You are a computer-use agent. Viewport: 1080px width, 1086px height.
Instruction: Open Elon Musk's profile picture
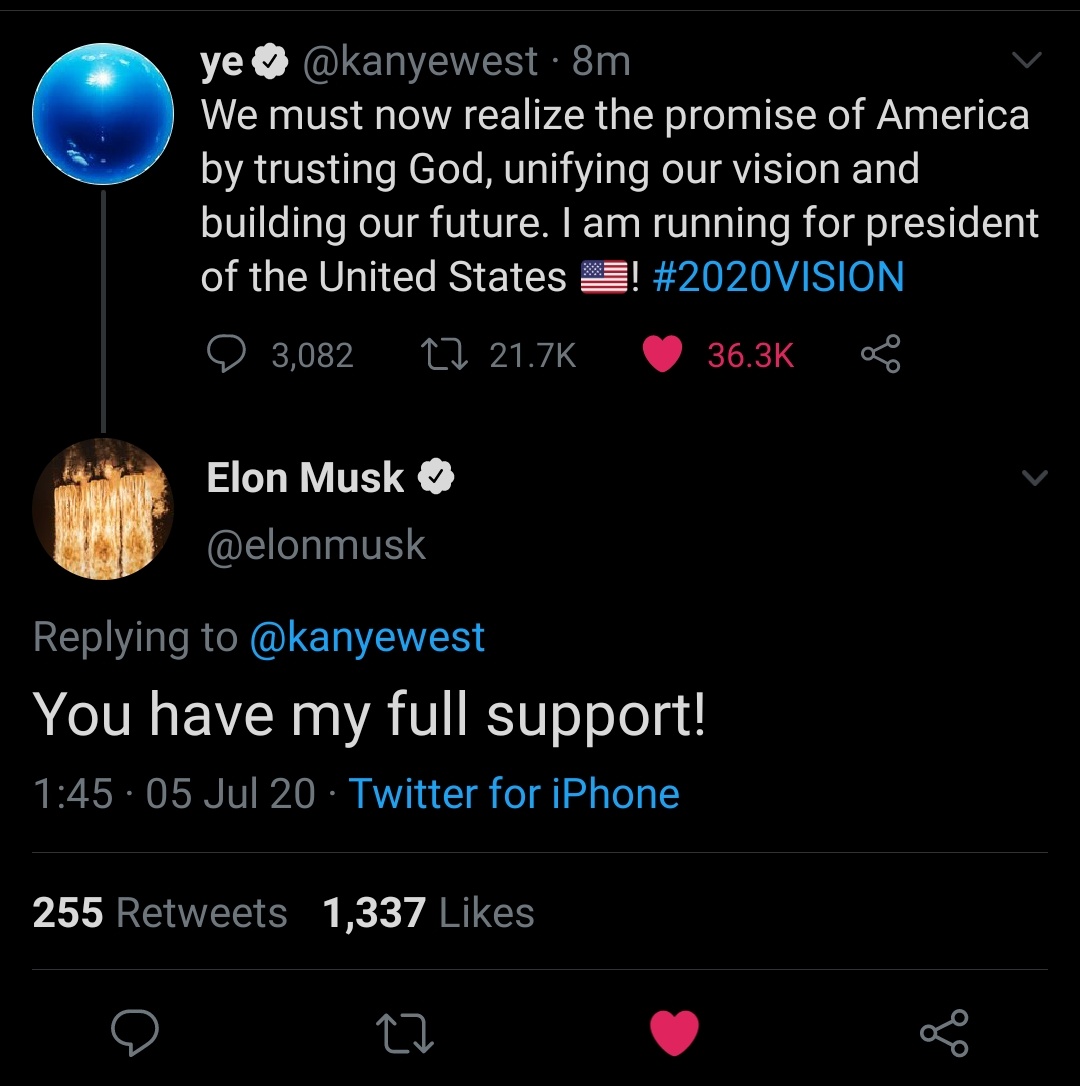103,509
